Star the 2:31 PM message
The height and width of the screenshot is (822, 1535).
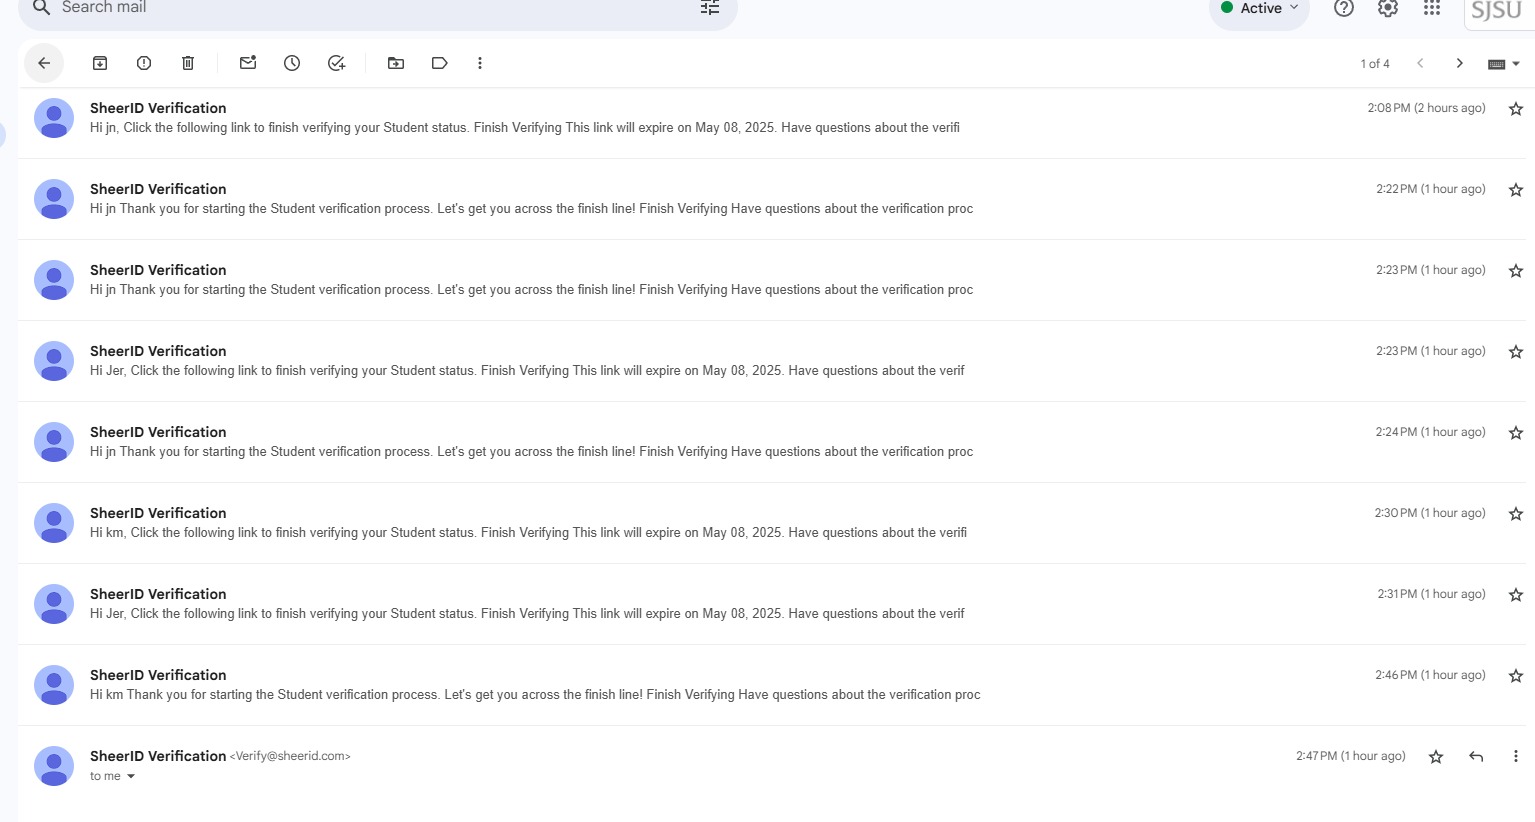[x=1516, y=595]
